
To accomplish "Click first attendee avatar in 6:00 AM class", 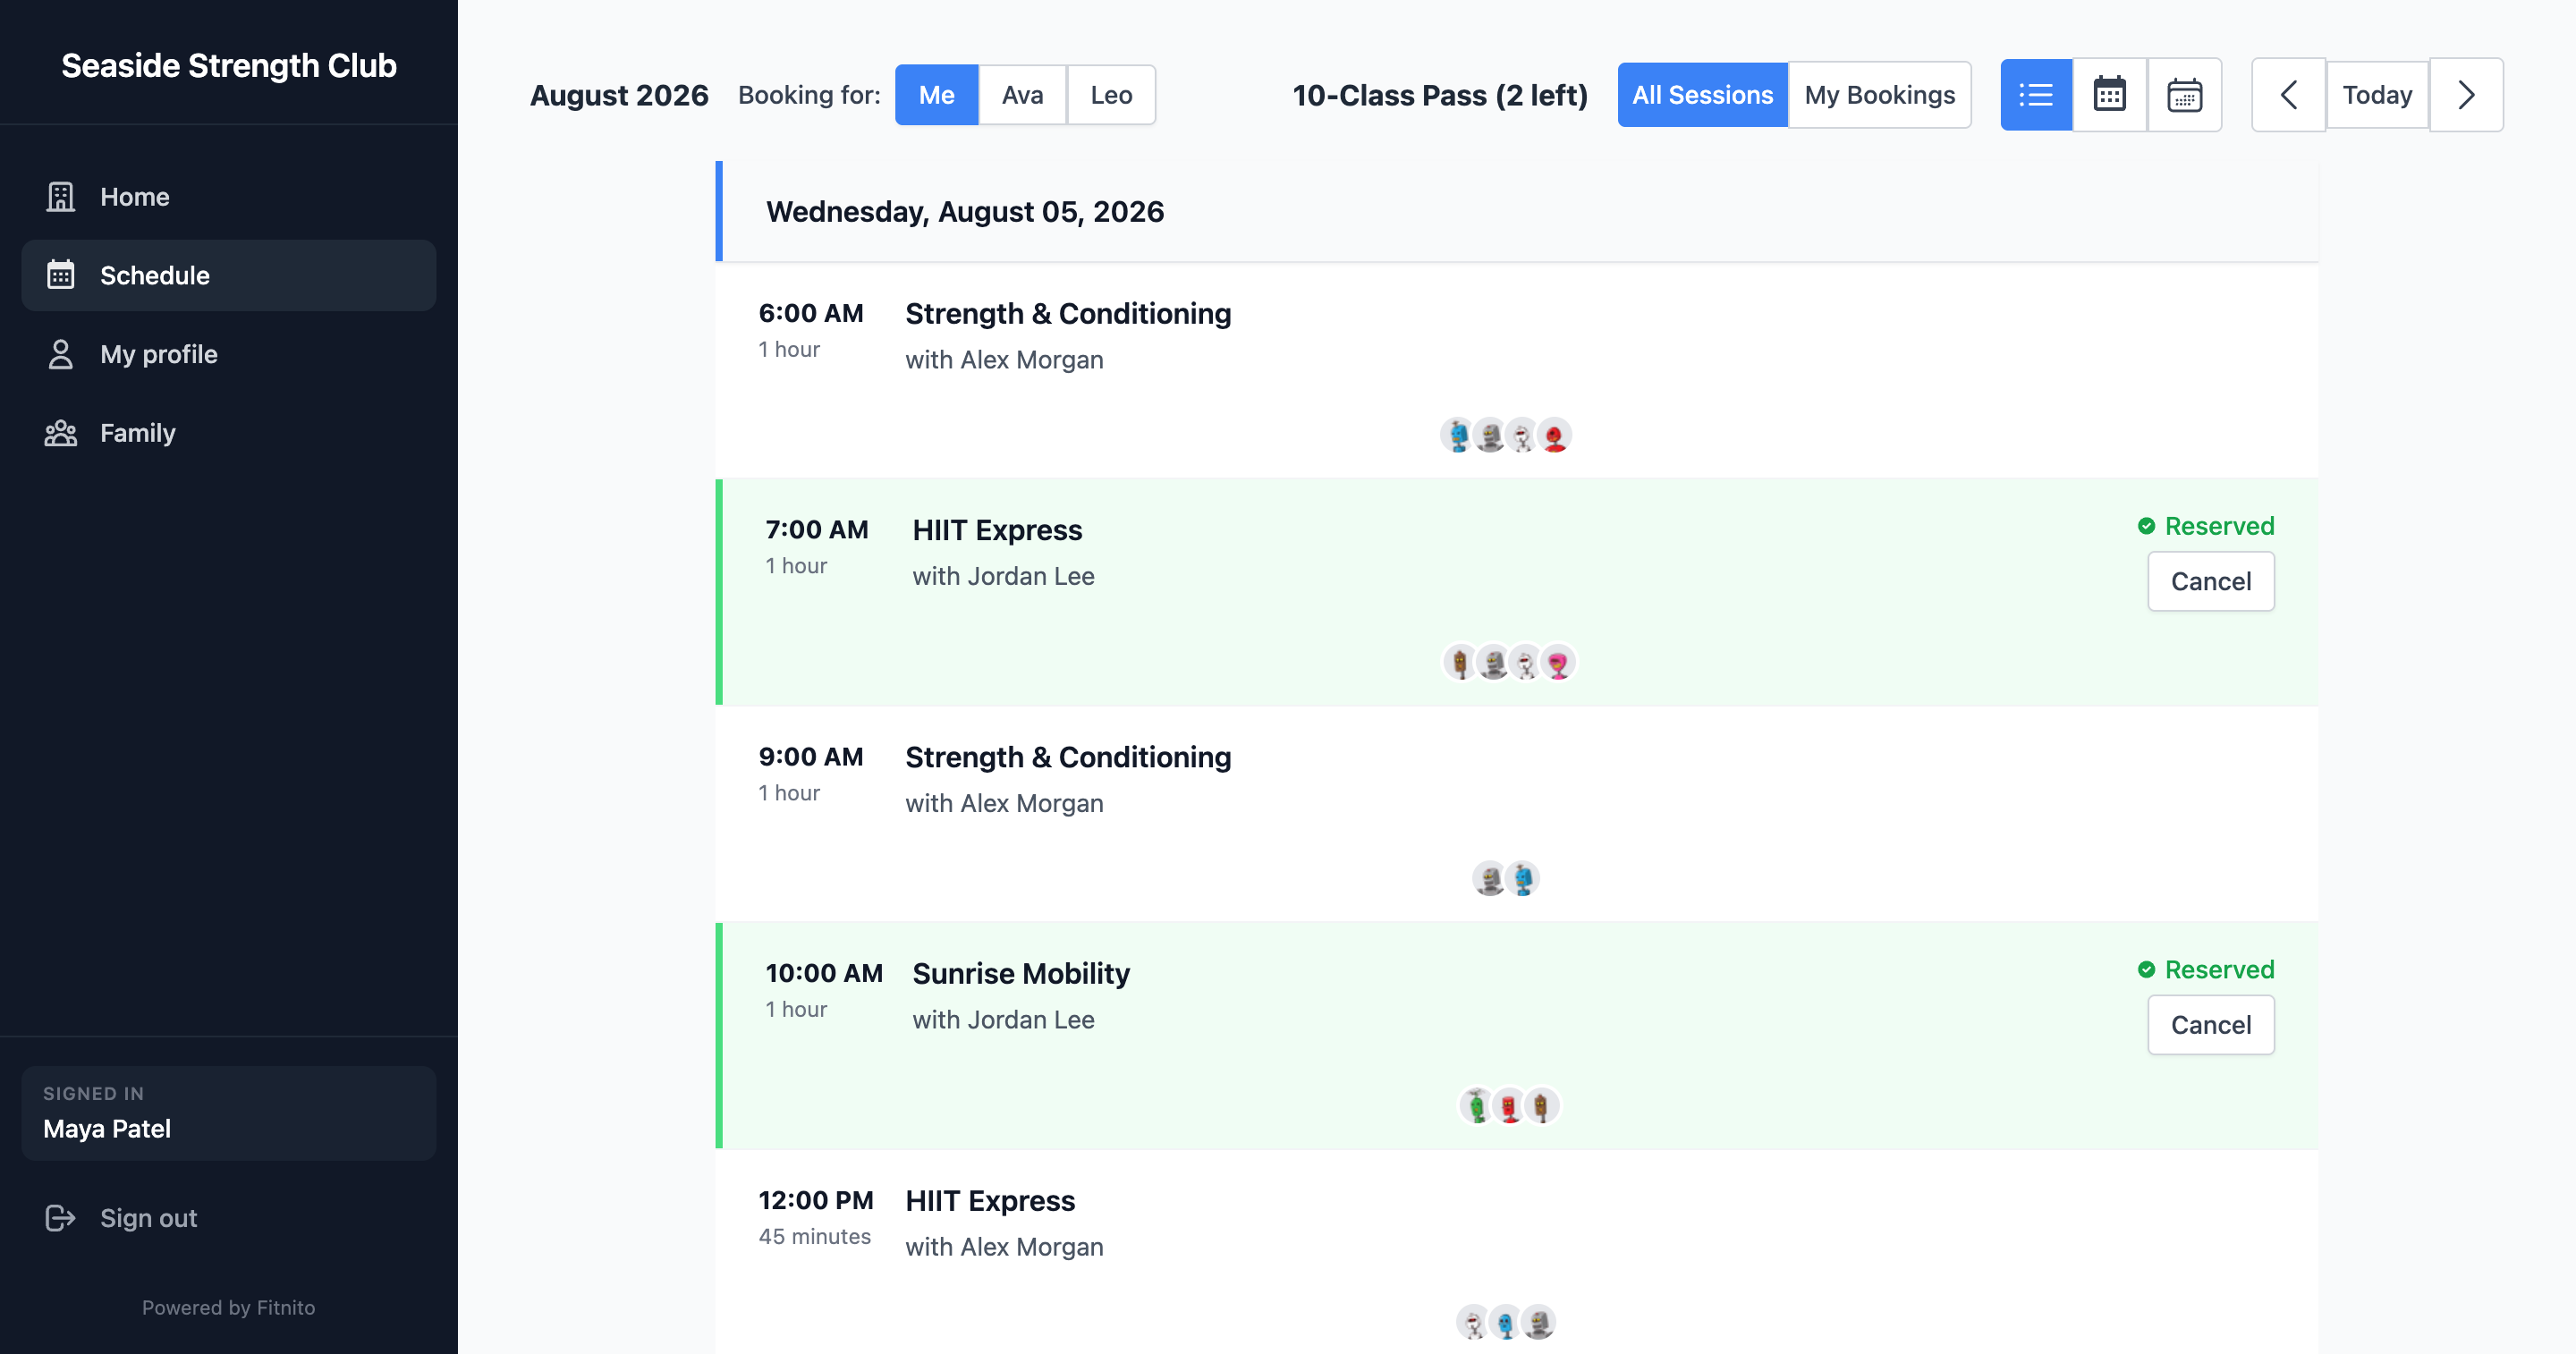I will [x=1458, y=435].
